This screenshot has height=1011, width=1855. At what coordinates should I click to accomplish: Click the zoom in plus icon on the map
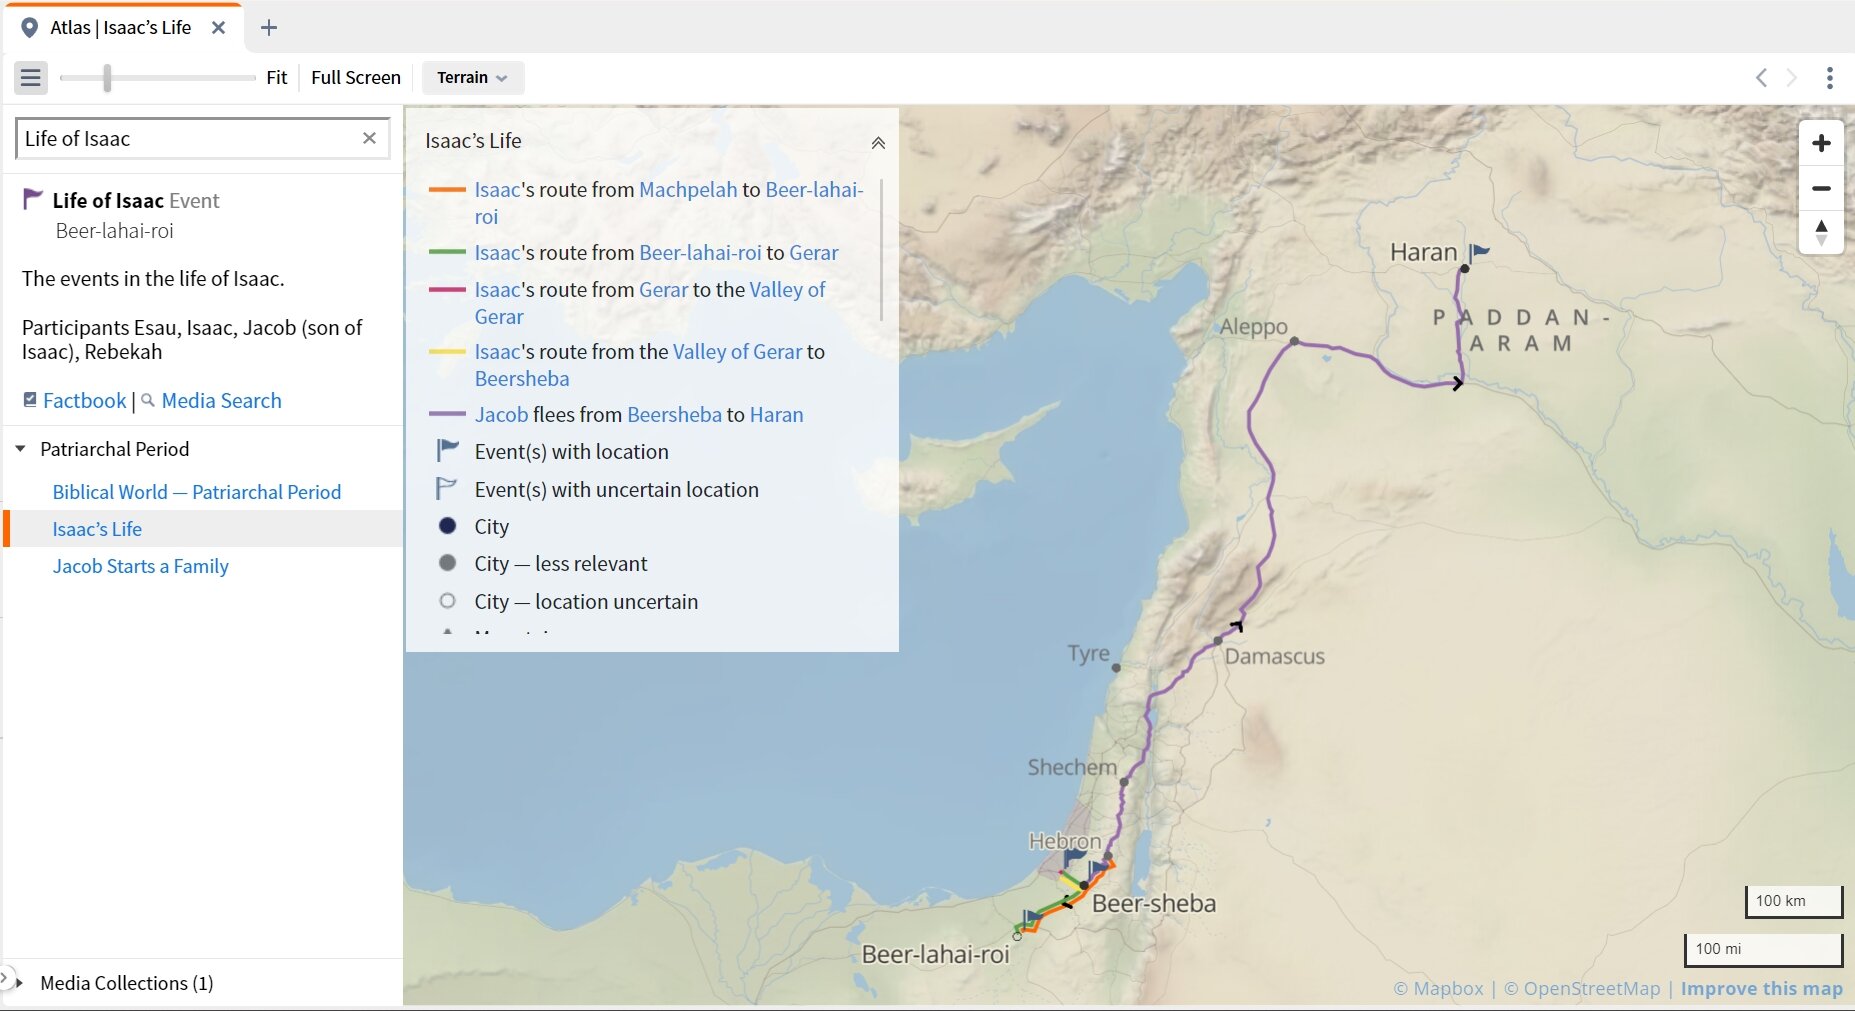(1822, 142)
